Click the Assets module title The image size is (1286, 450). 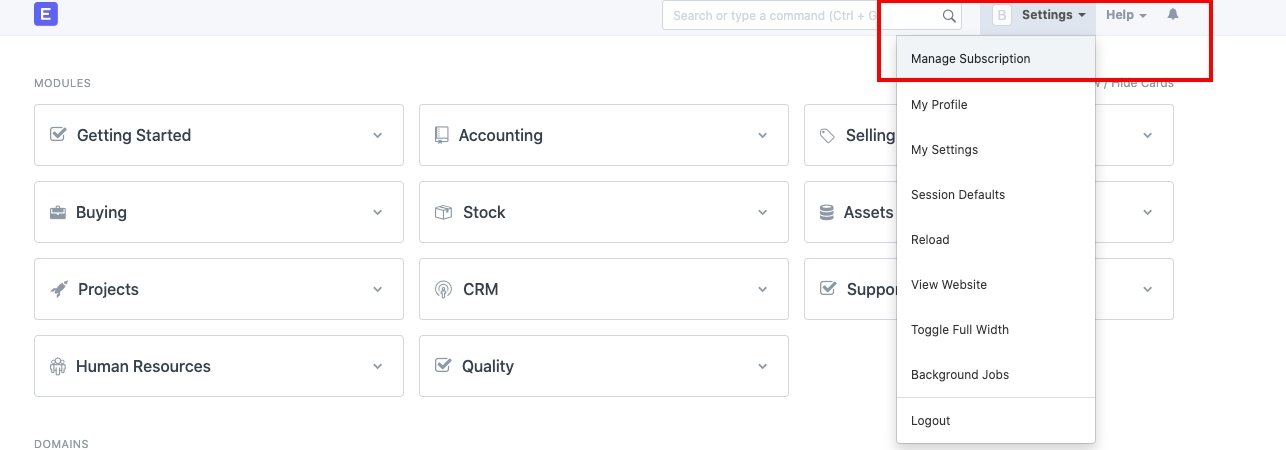868,212
